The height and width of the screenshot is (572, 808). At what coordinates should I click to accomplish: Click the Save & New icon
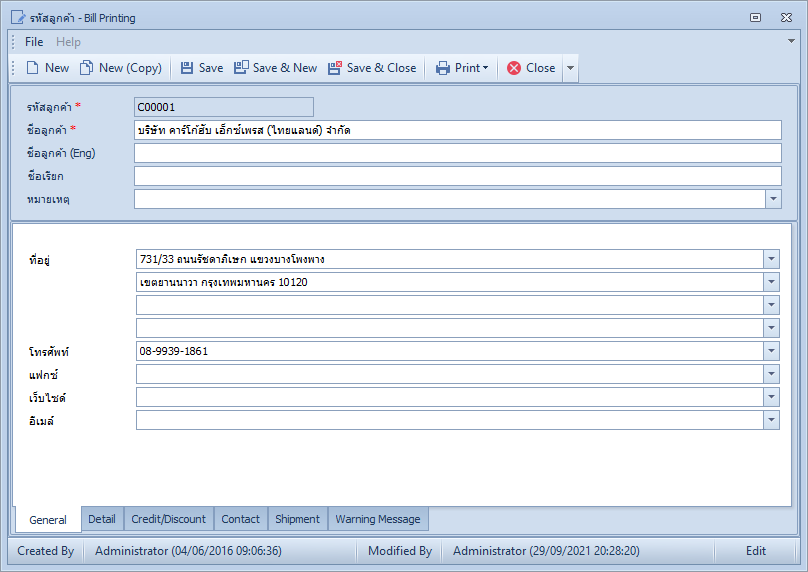point(241,68)
